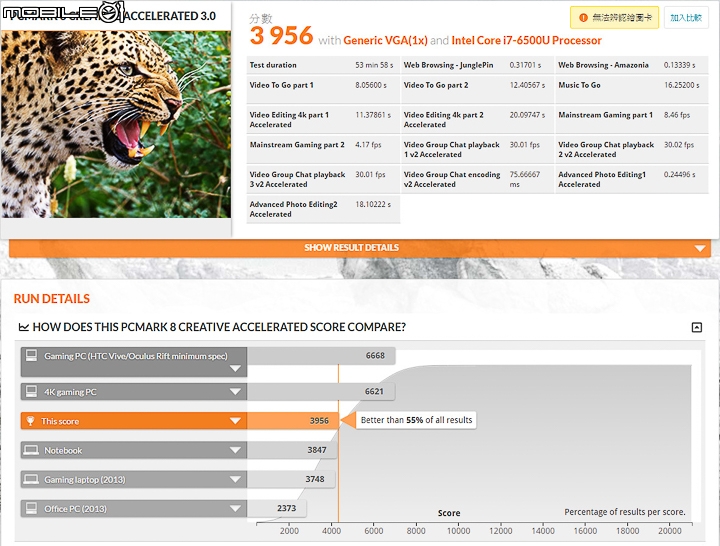720x546 pixels.
Task: Expand the This score row arrow
Action: pyautogui.click(x=235, y=421)
